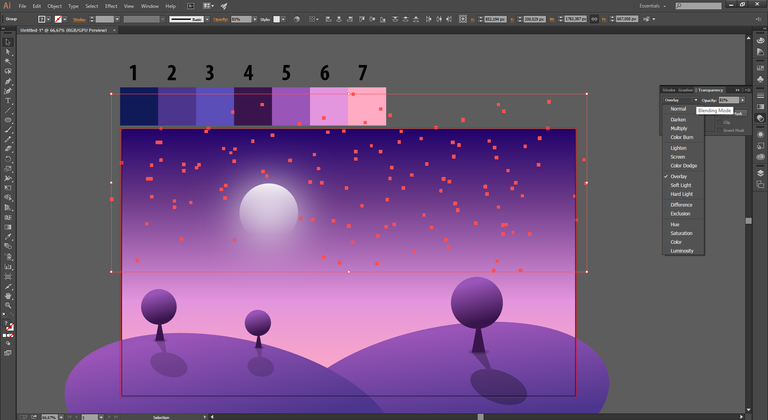Click the Isolate Selected Object icon
This screenshot has width=768, height=420.
pyautogui.click(x=647, y=19)
